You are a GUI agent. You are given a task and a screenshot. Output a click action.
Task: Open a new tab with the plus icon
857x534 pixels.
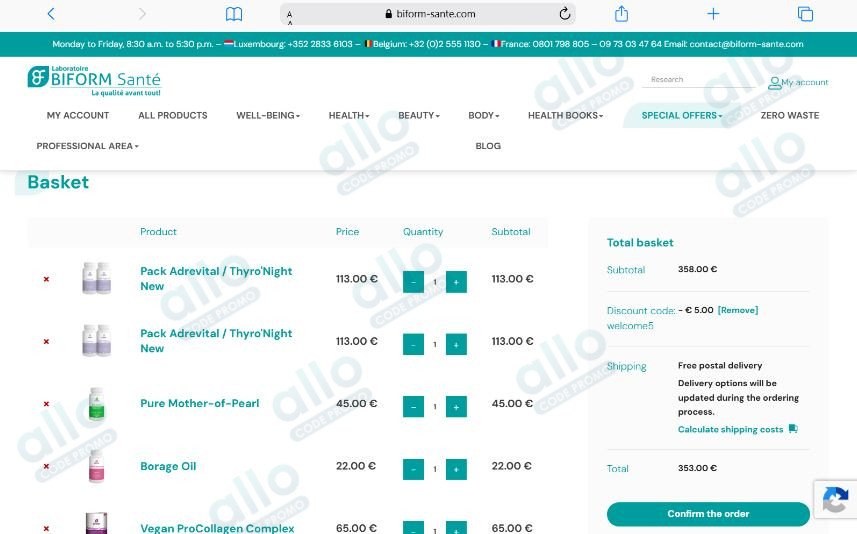713,14
